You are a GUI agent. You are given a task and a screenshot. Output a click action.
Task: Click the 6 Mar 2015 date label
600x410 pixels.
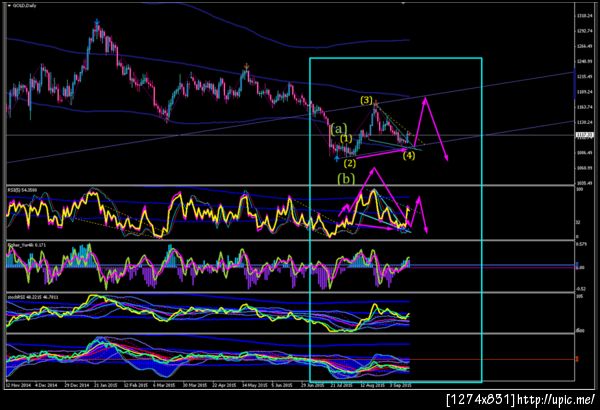tap(164, 385)
